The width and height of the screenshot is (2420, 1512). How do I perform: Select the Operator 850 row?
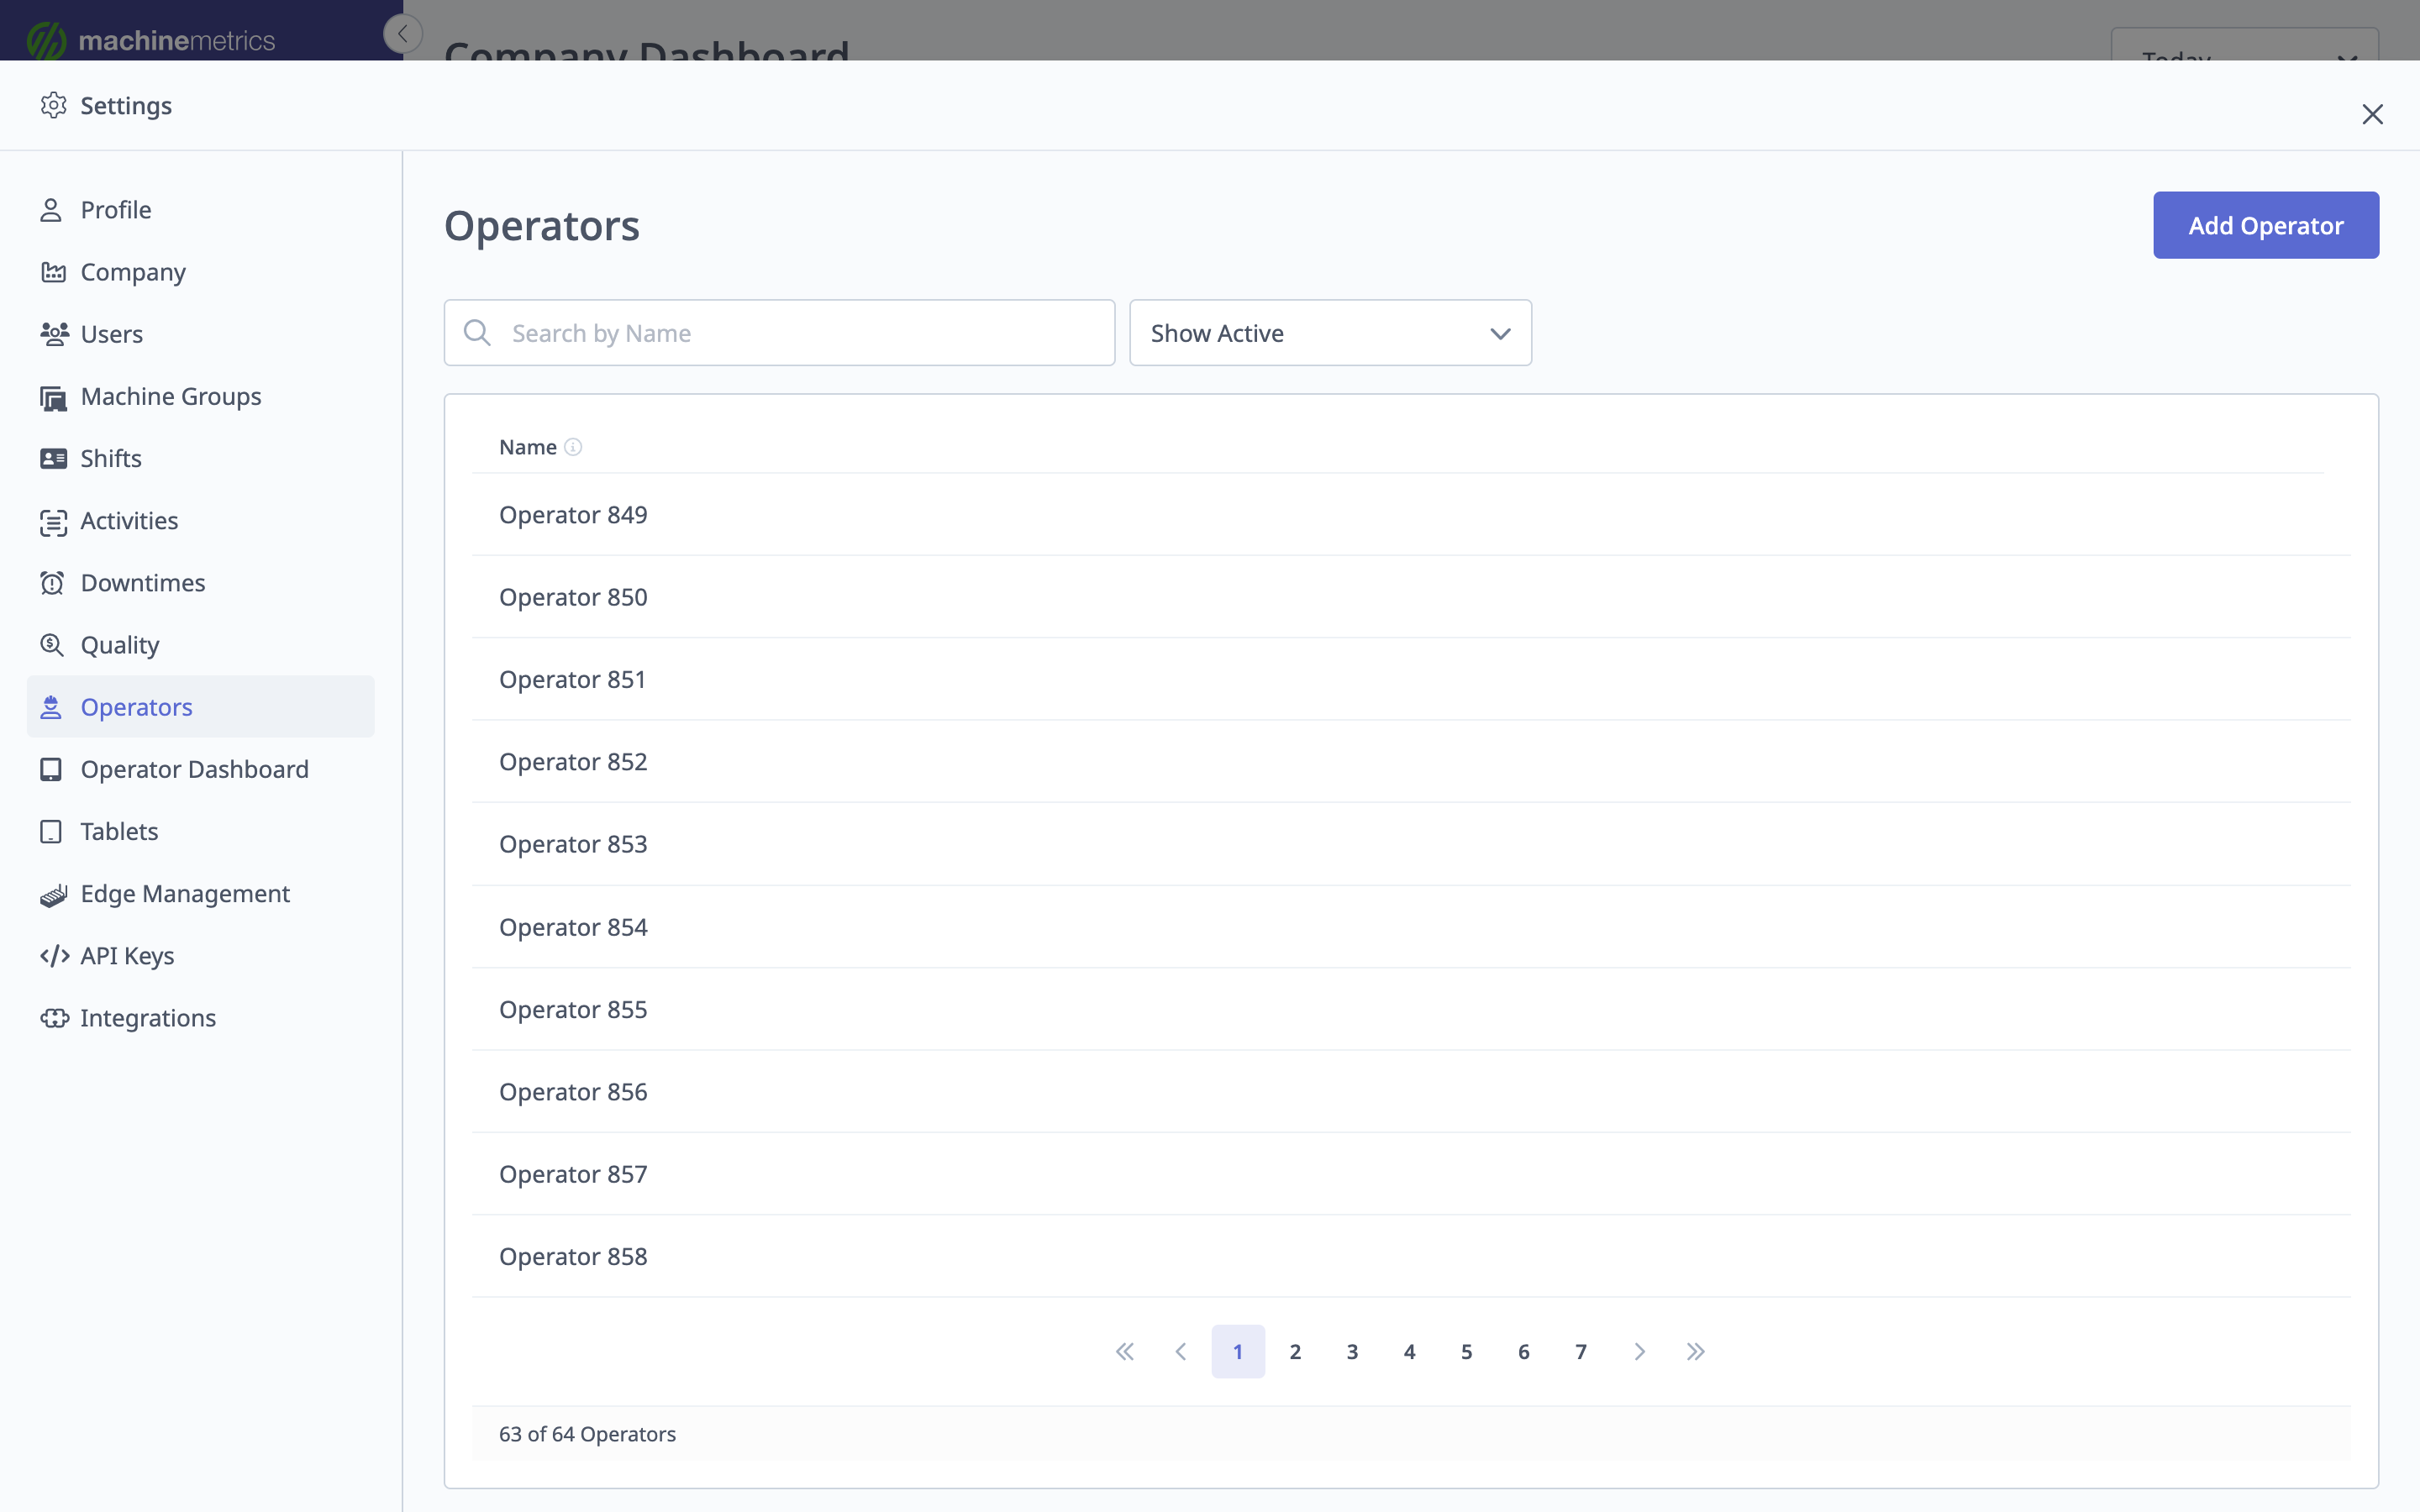(1411, 597)
